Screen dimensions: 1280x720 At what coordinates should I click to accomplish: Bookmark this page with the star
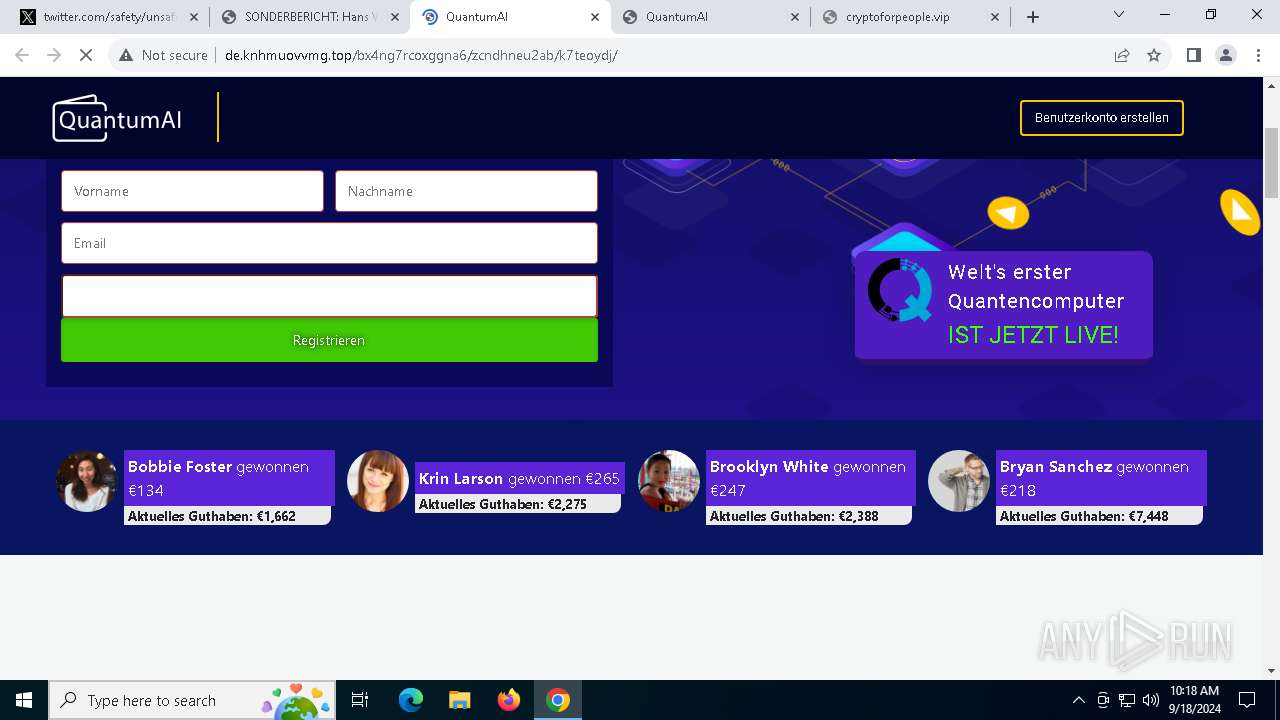[x=1154, y=55]
